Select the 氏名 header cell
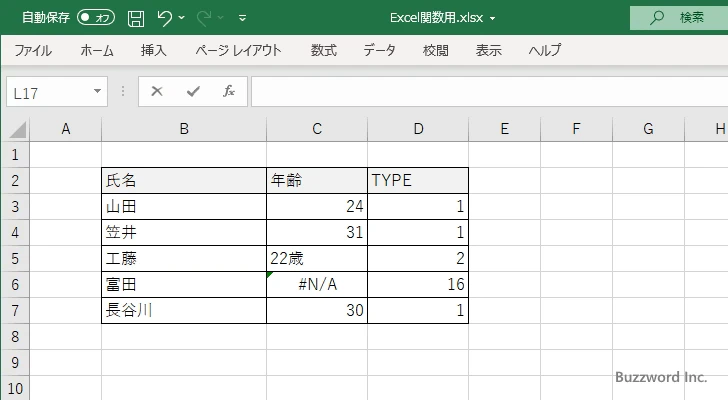728x400 pixels. point(184,181)
